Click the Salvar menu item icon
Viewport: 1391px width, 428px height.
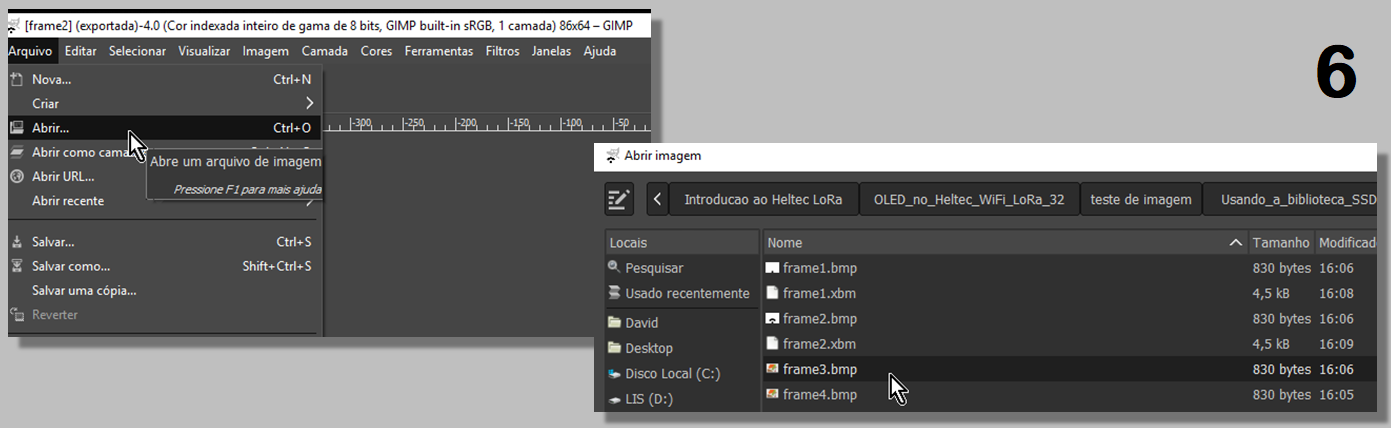(x=16, y=242)
